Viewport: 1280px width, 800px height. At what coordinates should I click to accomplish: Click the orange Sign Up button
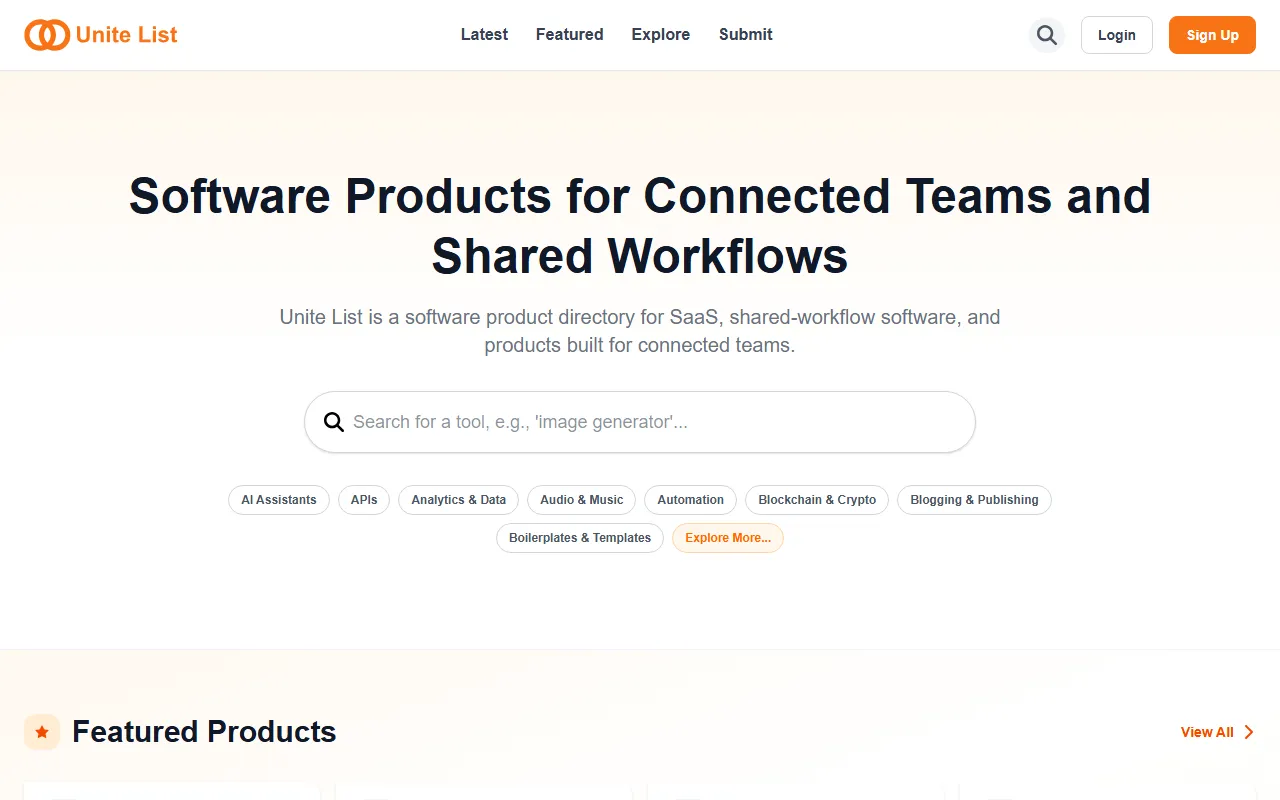(1212, 35)
